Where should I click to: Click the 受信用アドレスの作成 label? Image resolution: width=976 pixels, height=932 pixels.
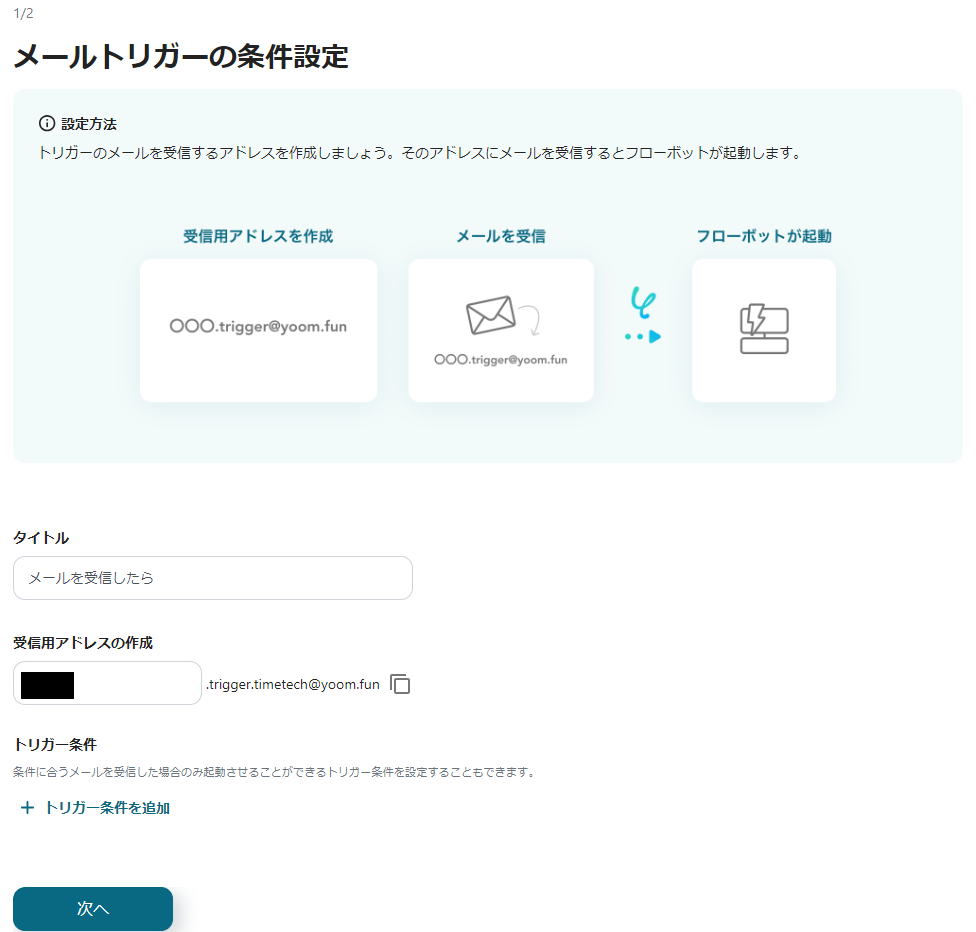click(83, 643)
